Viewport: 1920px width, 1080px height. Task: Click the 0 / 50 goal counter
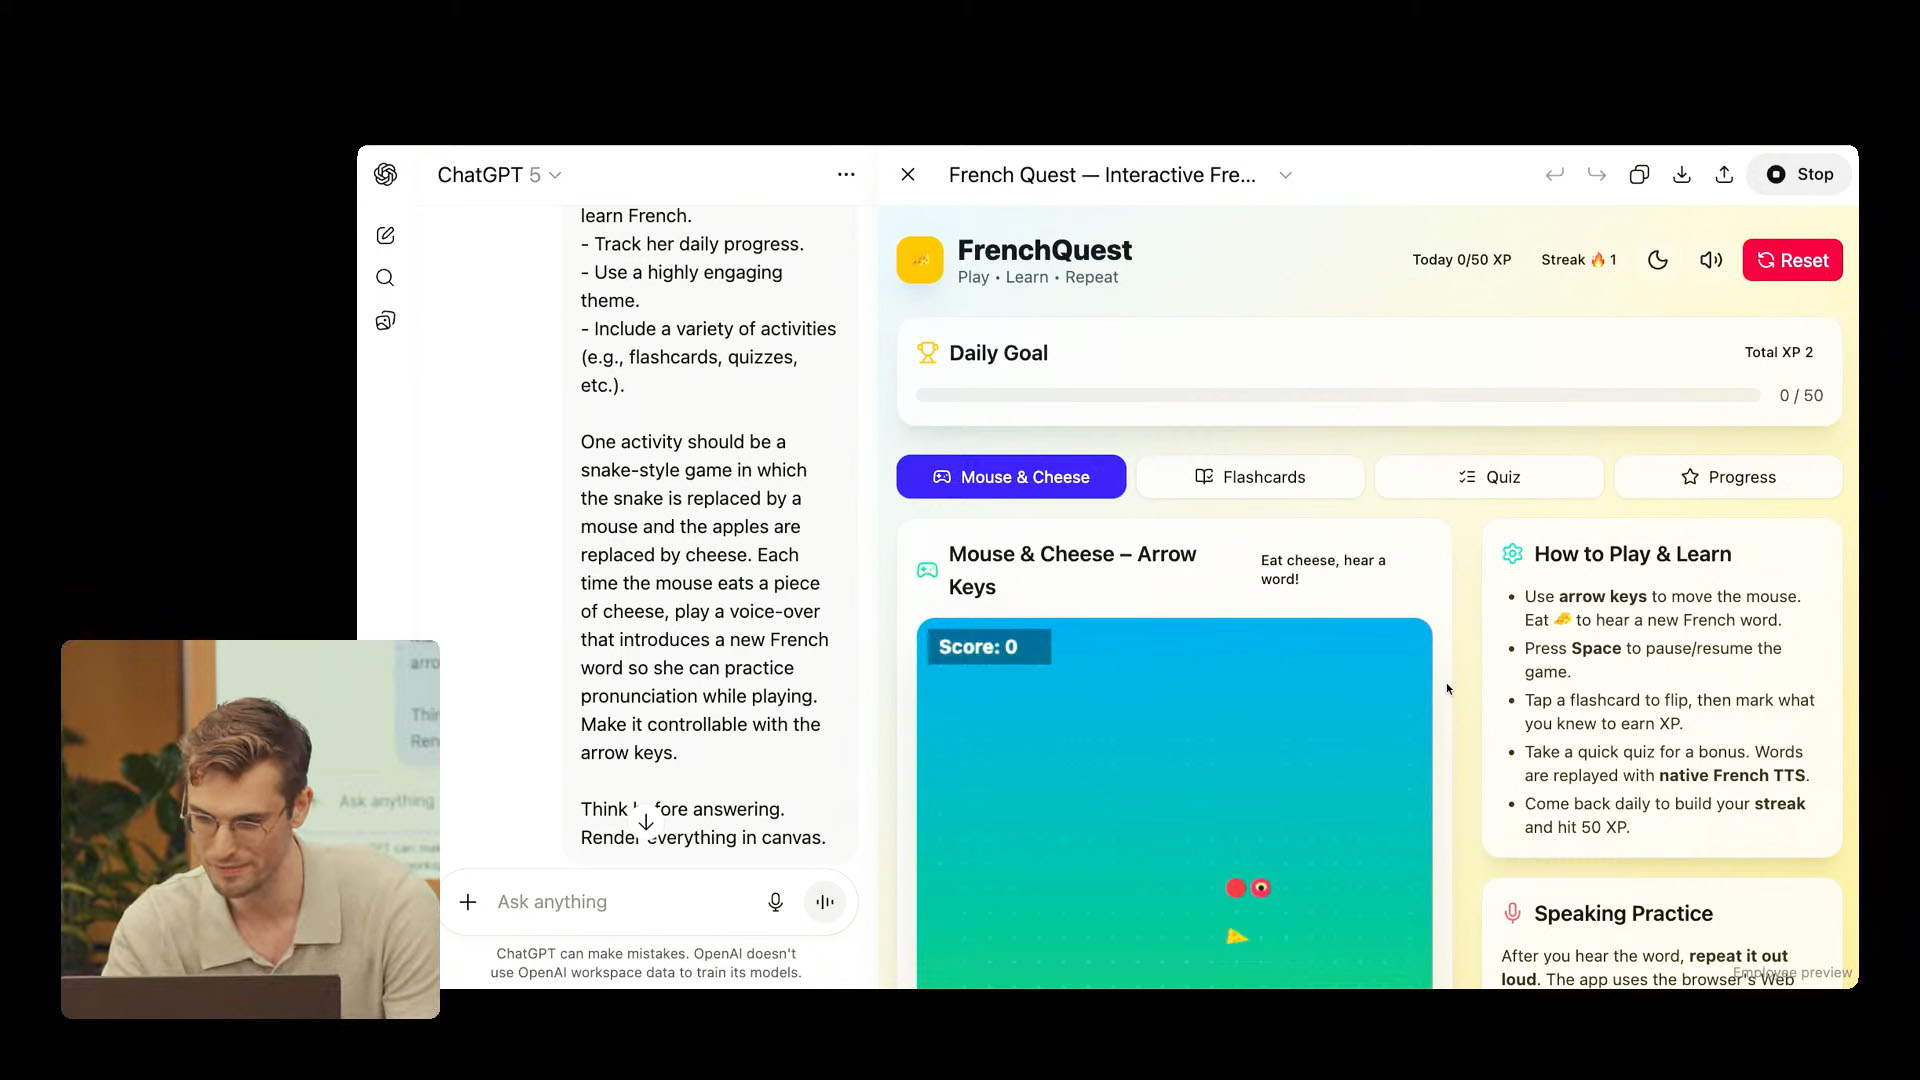[1801, 396]
